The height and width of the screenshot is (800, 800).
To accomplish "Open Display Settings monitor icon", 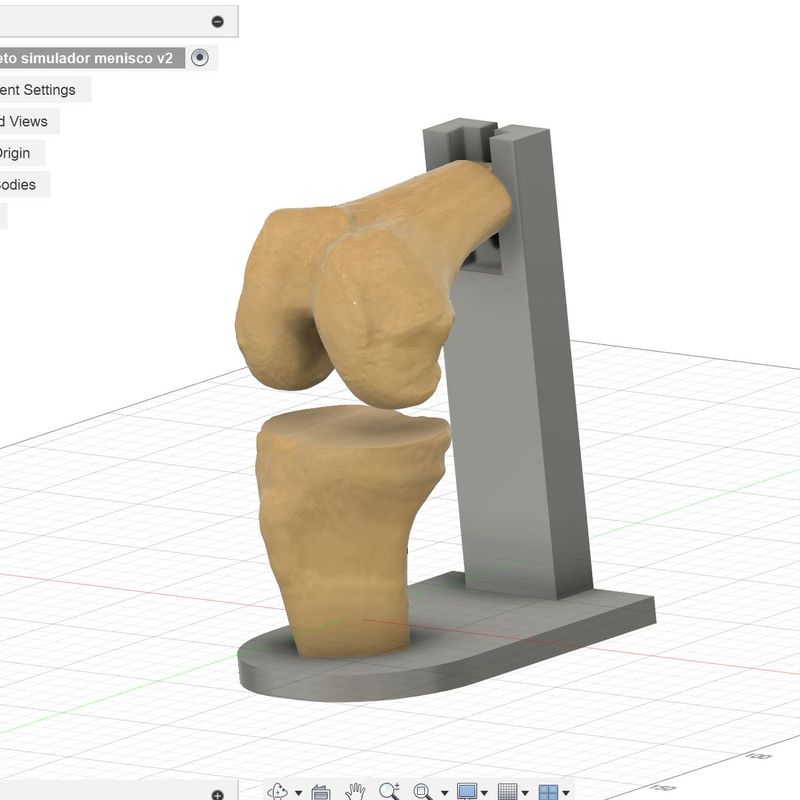I will (467, 792).
